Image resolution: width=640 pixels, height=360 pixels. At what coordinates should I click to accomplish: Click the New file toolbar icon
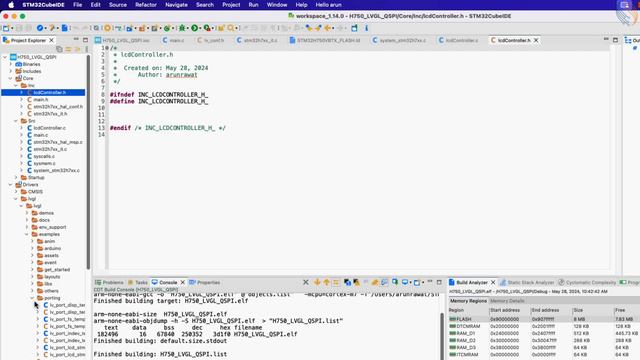click(6, 28)
